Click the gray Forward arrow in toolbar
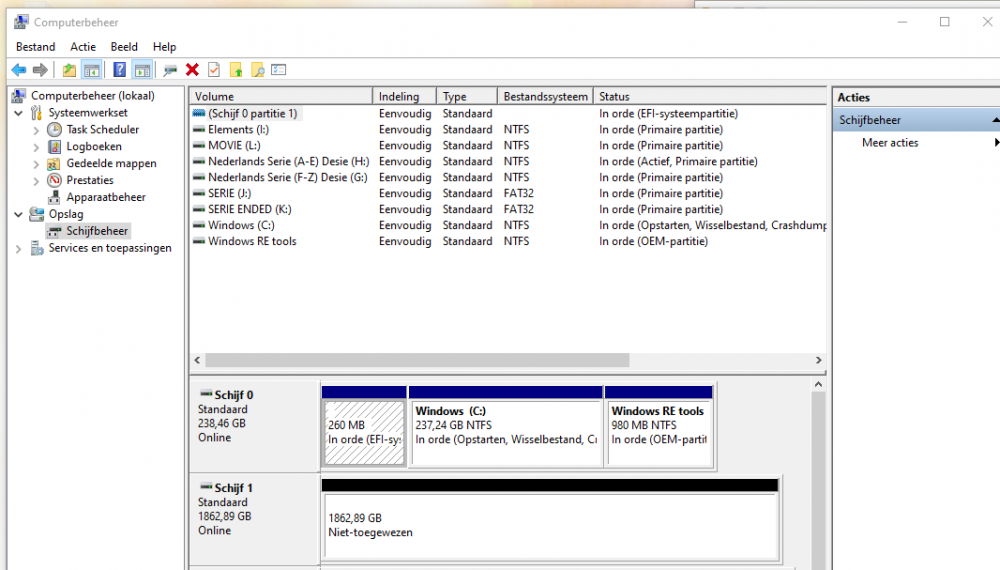 tap(40, 69)
